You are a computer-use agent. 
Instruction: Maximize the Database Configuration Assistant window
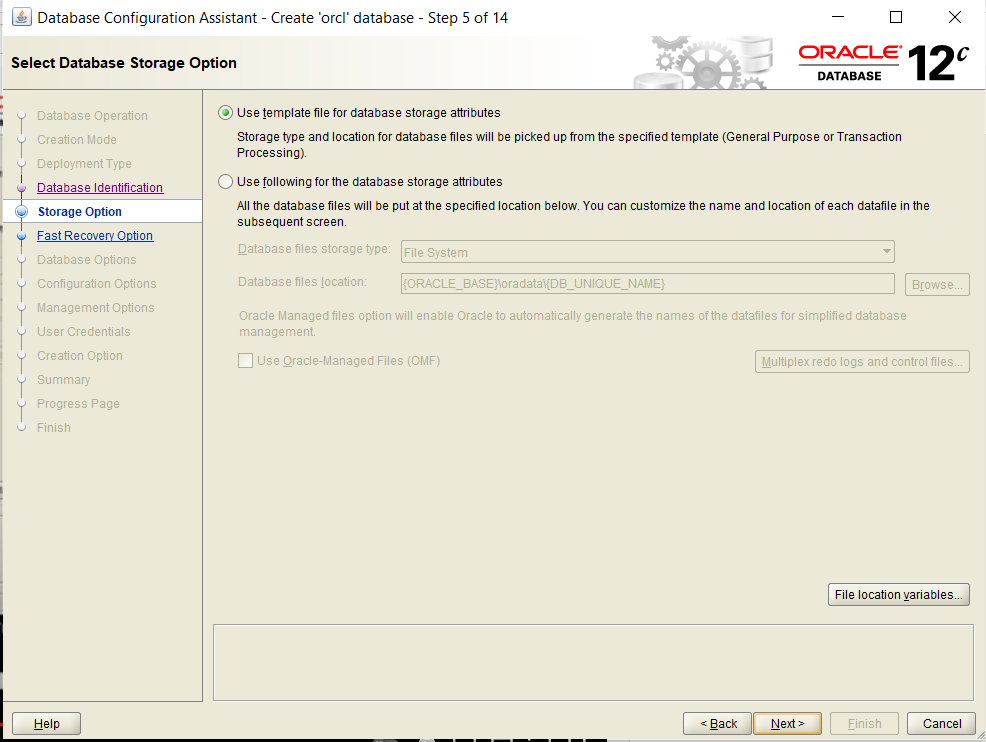tap(896, 18)
